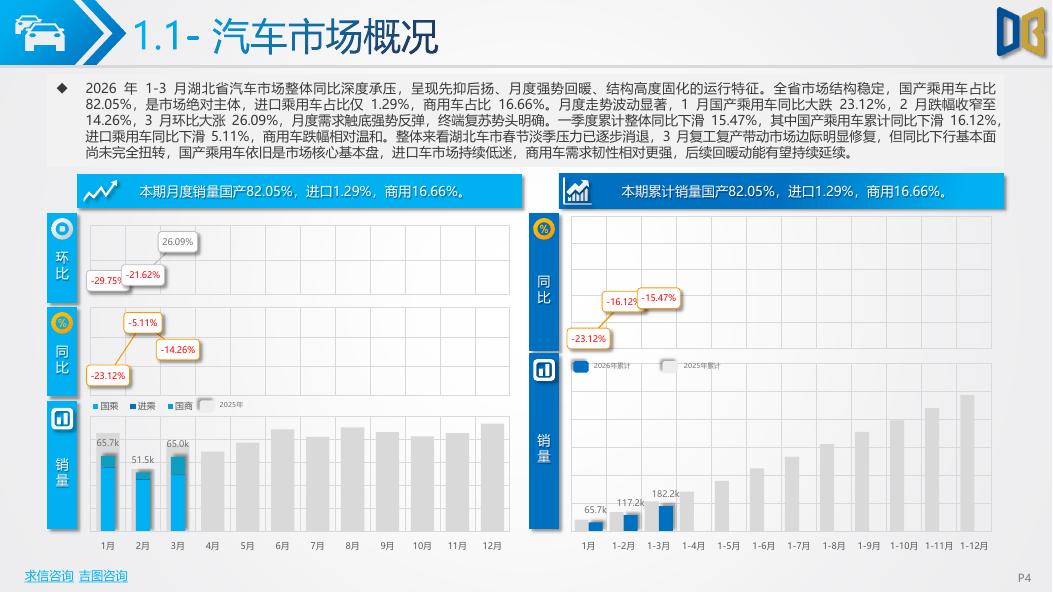Open the 吉图咨询 link
Viewport: 1053px width, 592px height.
103,576
